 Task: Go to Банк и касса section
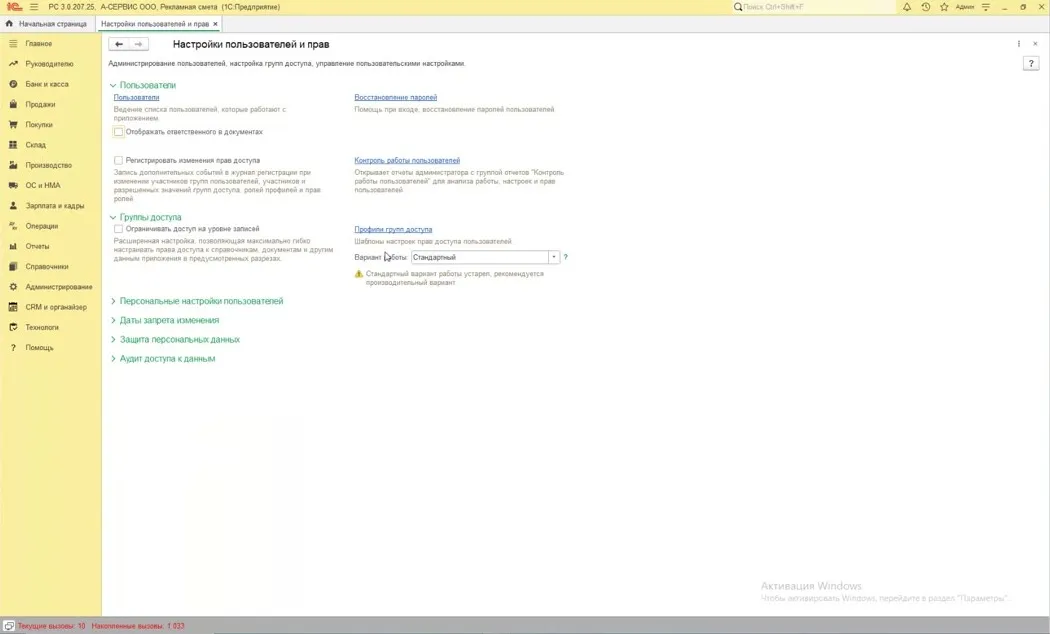pos(47,84)
